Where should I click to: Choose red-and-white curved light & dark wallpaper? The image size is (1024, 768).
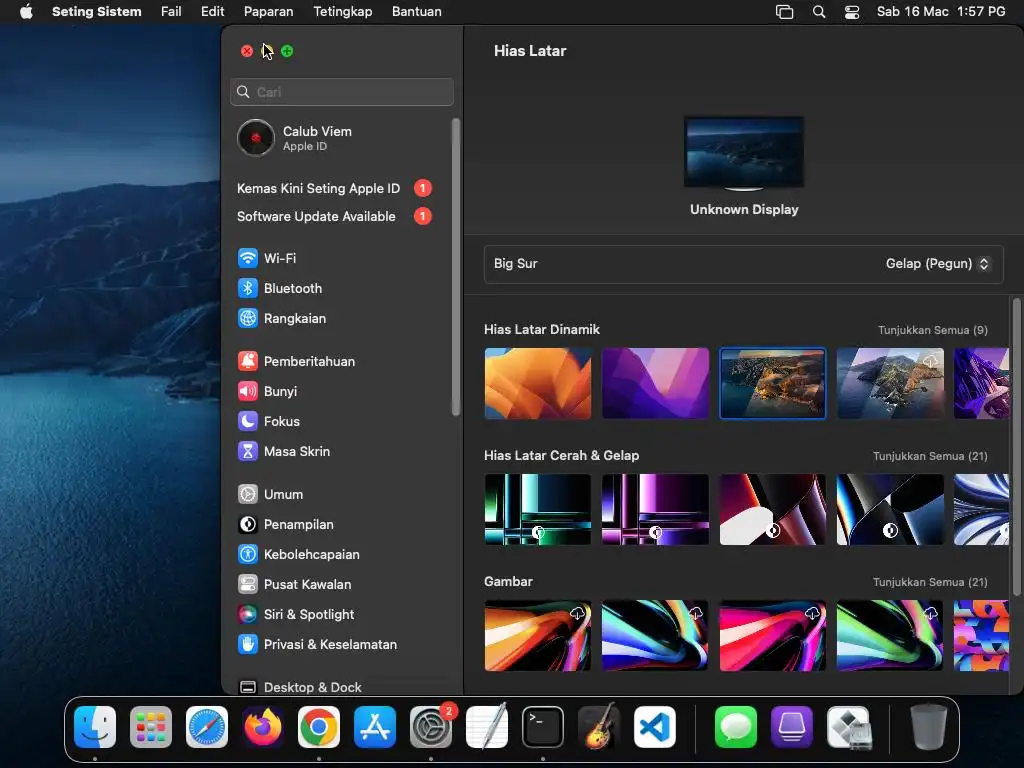(x=773, y=509)
